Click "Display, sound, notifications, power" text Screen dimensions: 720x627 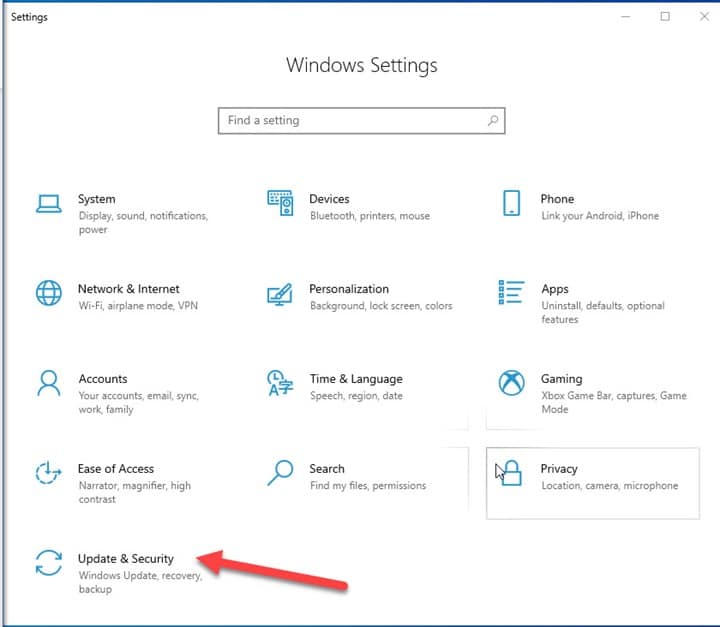point(143,223)
